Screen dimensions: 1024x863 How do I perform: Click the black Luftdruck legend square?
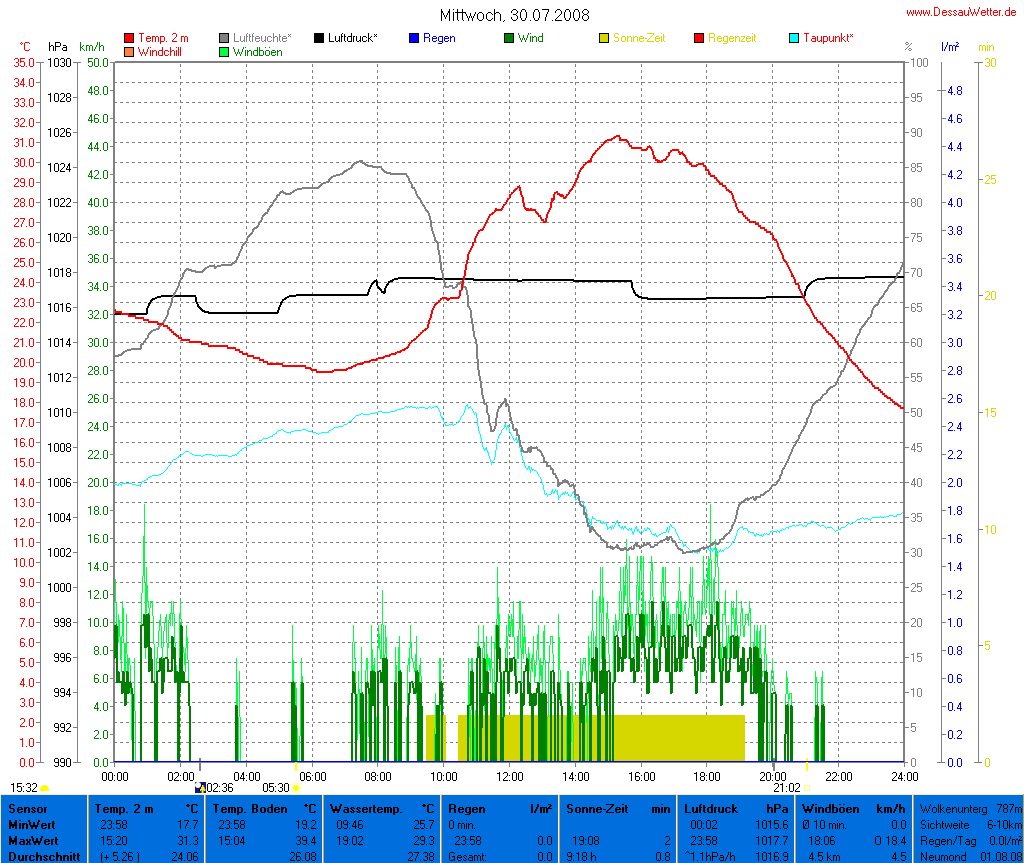click(319, 38)
